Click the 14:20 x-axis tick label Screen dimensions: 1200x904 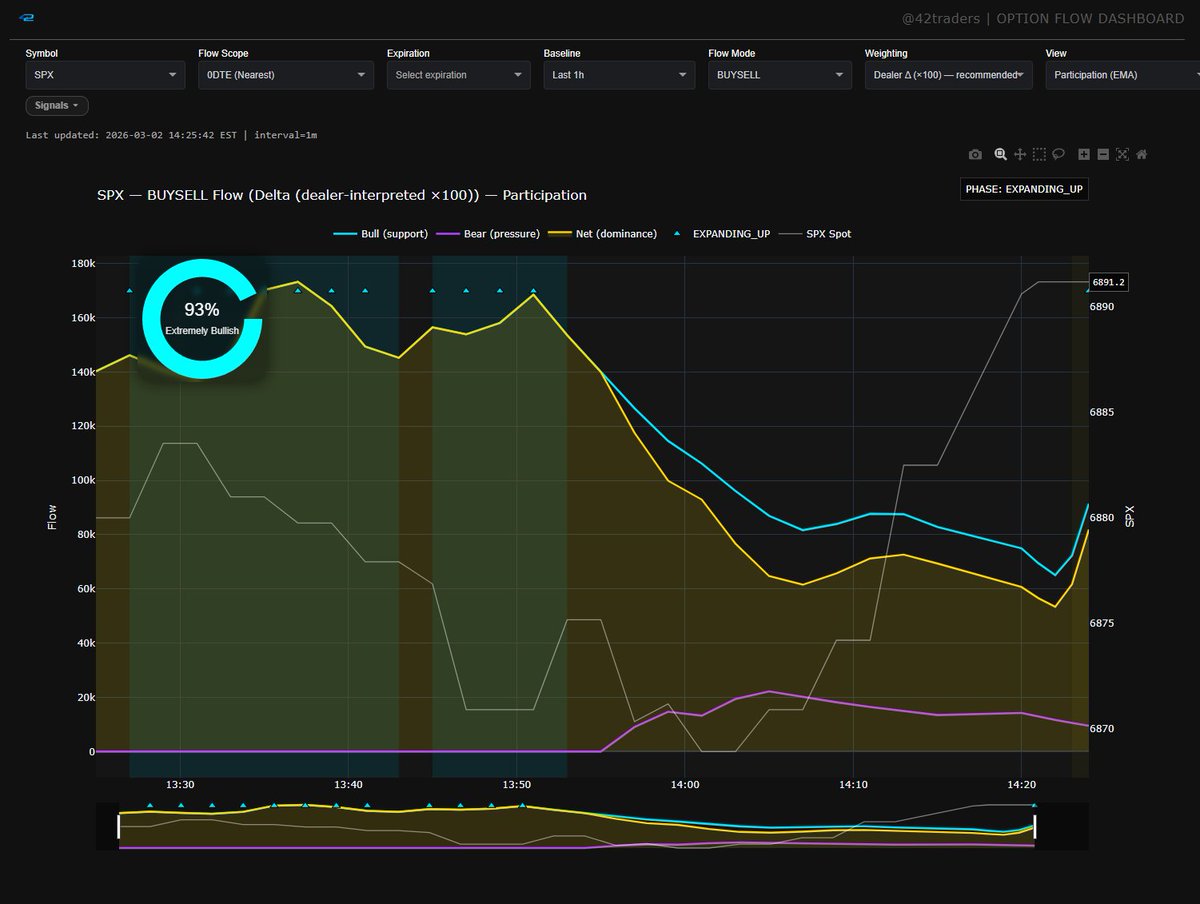point(1021,785)
